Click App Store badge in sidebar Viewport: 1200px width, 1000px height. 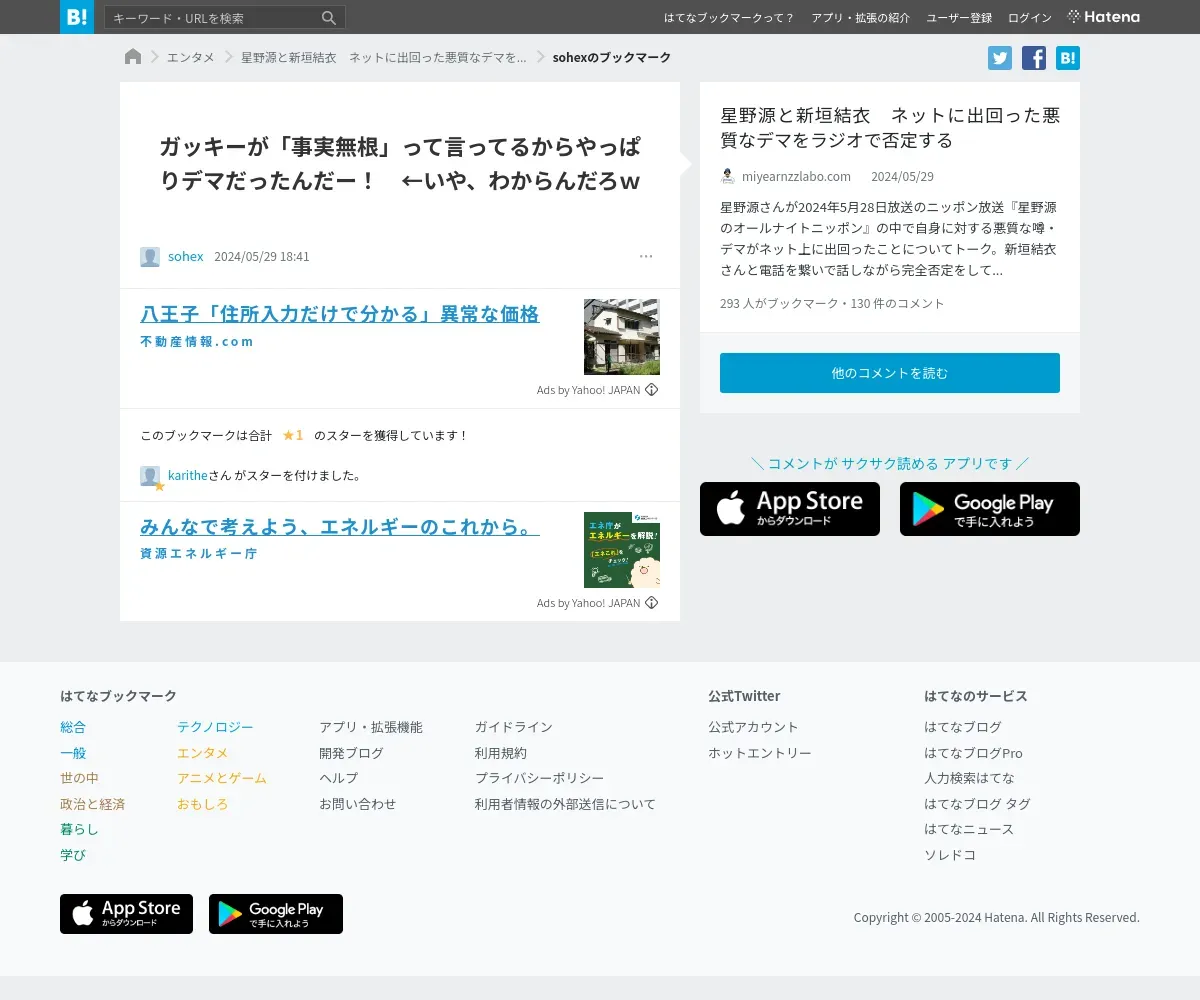[790, 509]
